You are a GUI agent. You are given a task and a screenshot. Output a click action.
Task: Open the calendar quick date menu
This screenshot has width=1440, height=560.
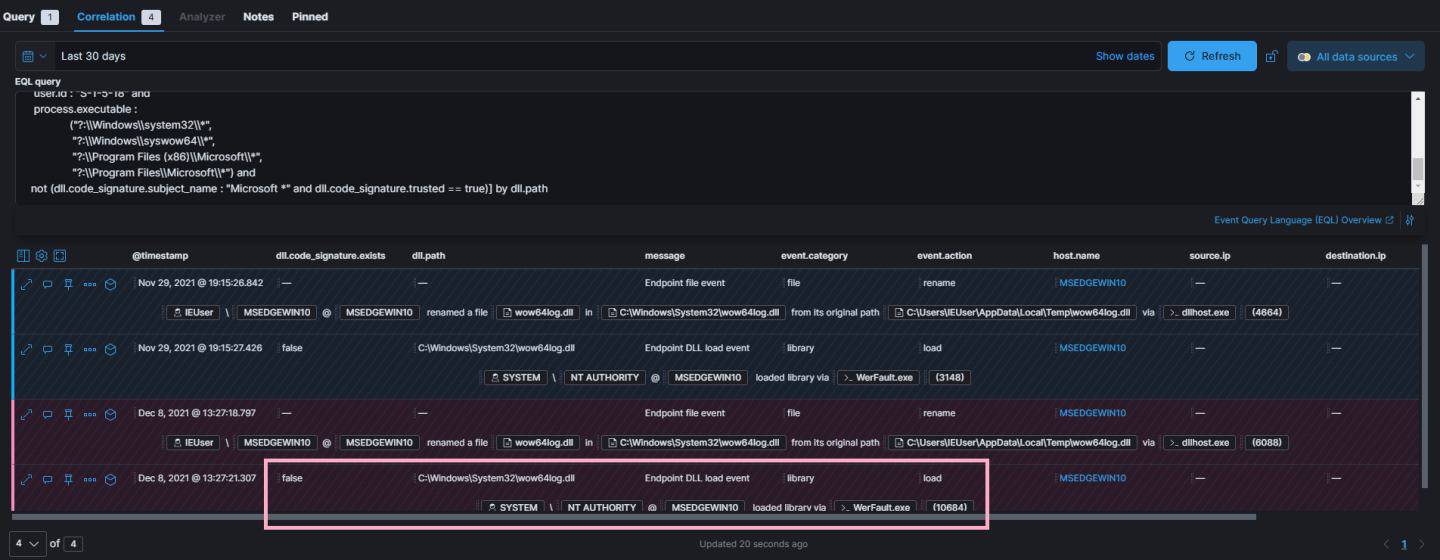[x=34, y=56]
